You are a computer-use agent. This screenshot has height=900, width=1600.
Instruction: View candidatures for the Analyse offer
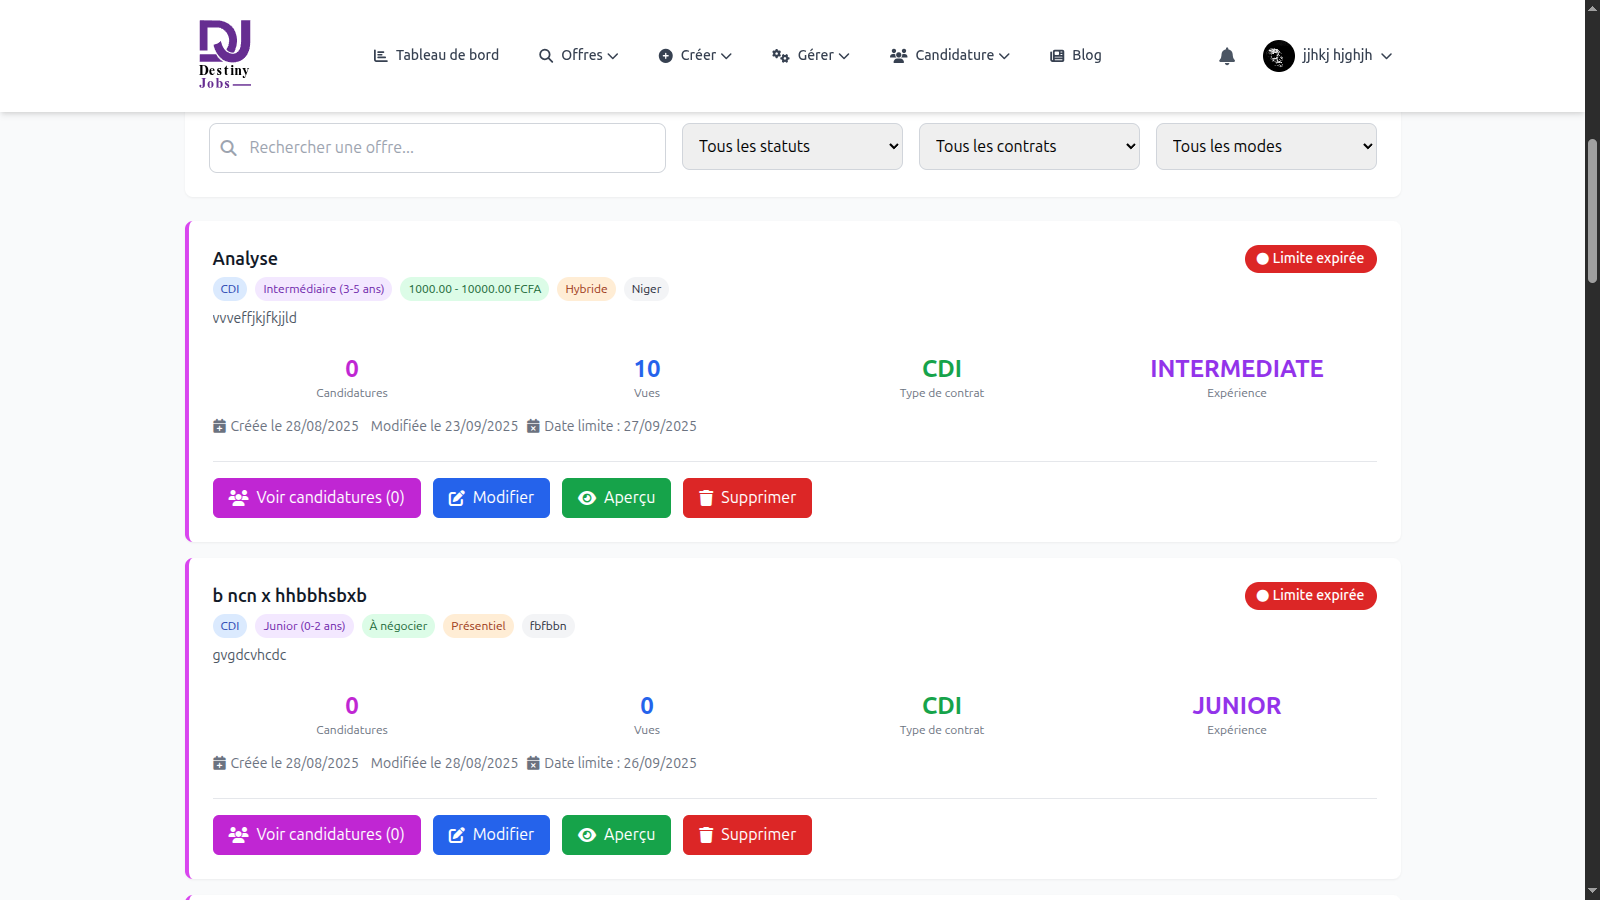(317, 498)
